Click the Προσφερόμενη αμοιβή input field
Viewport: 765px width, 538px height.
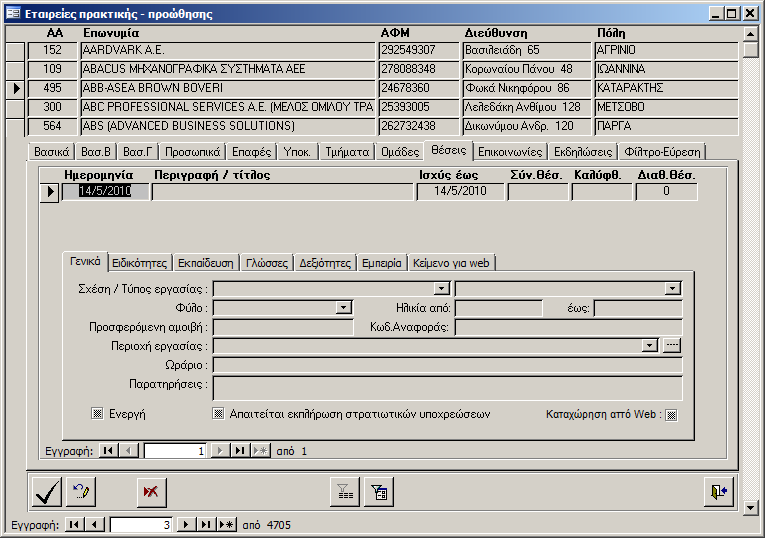[283, 326]
